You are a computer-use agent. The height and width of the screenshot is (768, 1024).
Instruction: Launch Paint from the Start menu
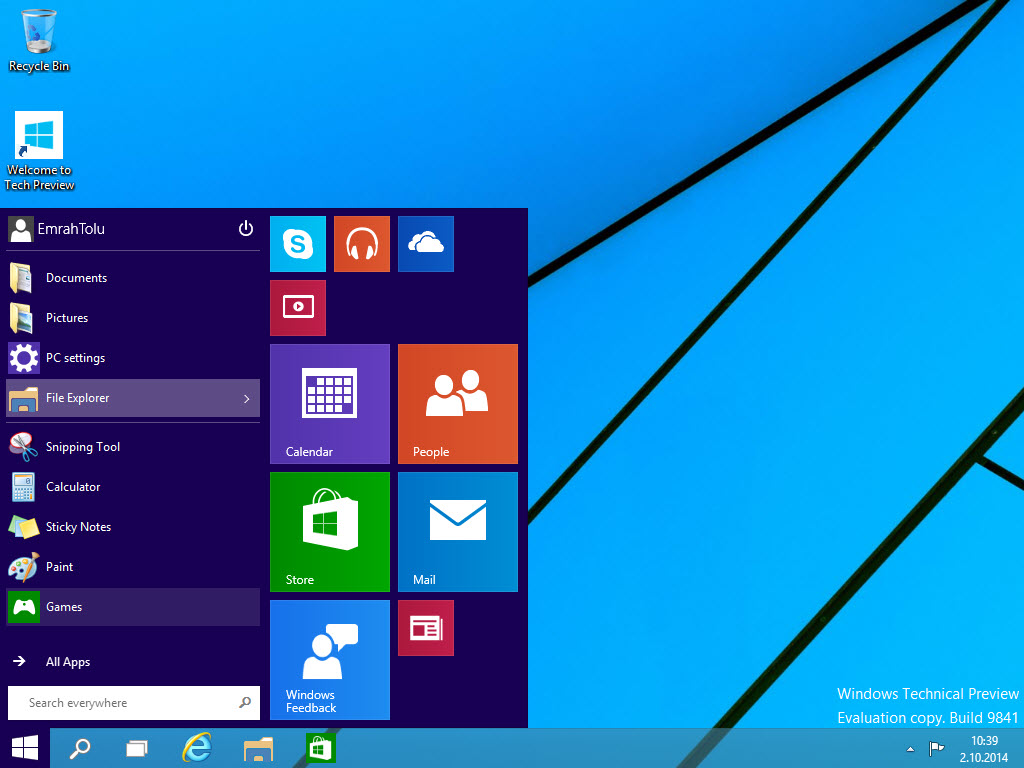coord(133,567)
